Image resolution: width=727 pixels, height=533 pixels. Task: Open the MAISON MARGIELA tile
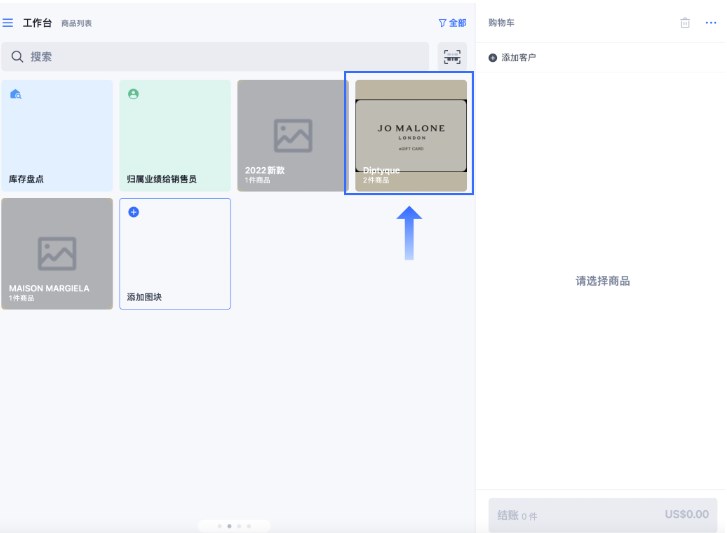pos(57,253)
